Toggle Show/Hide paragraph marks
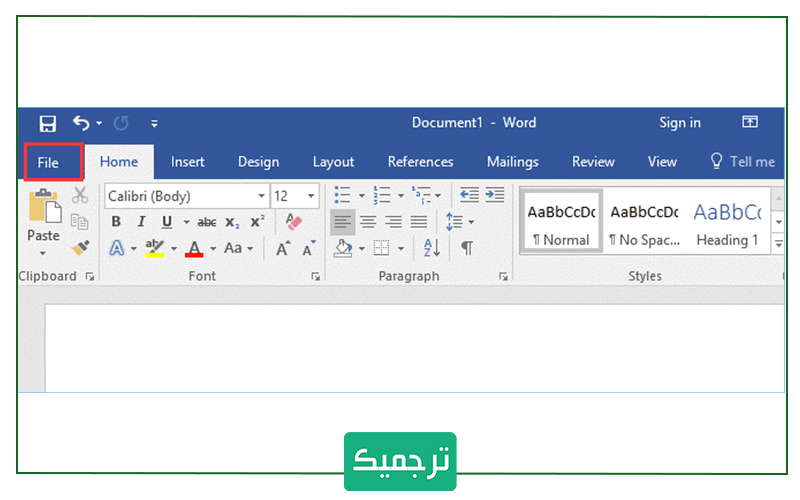Viewport: 800px width, 500px height. 467,248
